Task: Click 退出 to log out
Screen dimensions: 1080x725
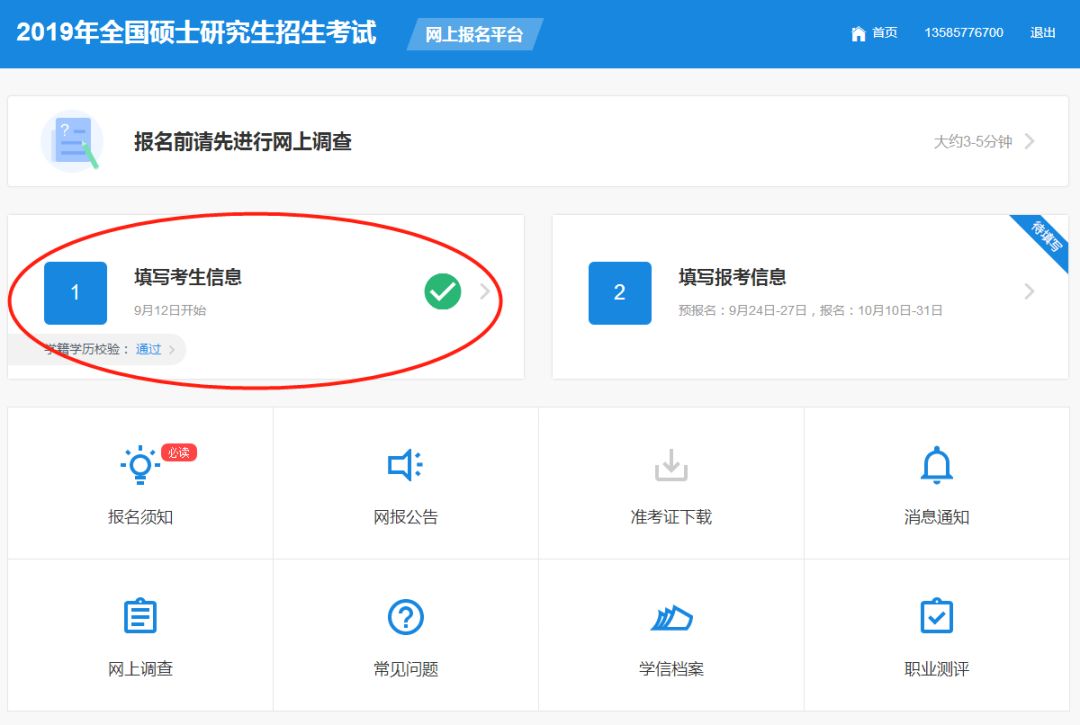Action: point(1043,33)
